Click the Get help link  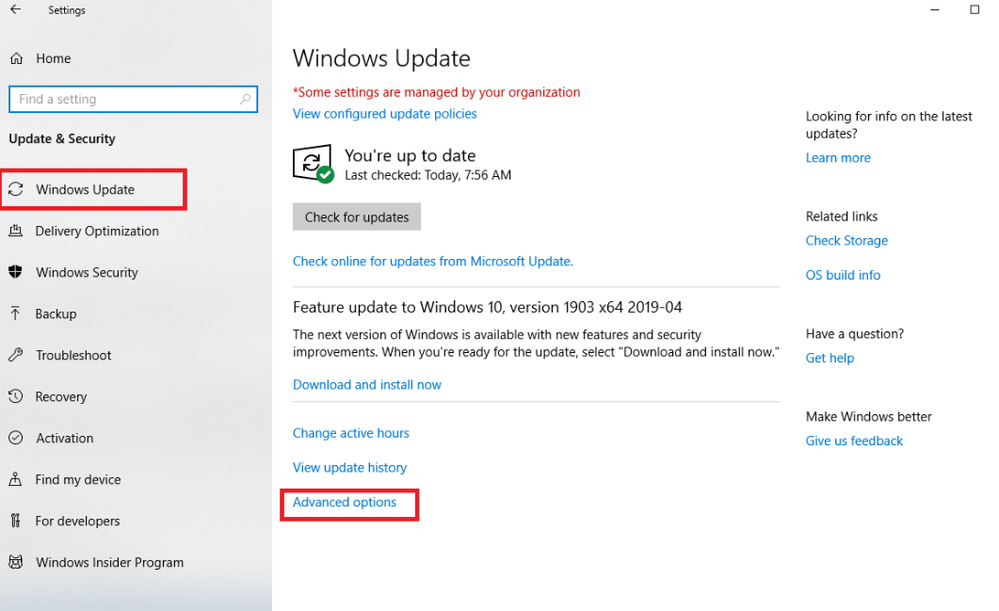(x=830, y=358)
